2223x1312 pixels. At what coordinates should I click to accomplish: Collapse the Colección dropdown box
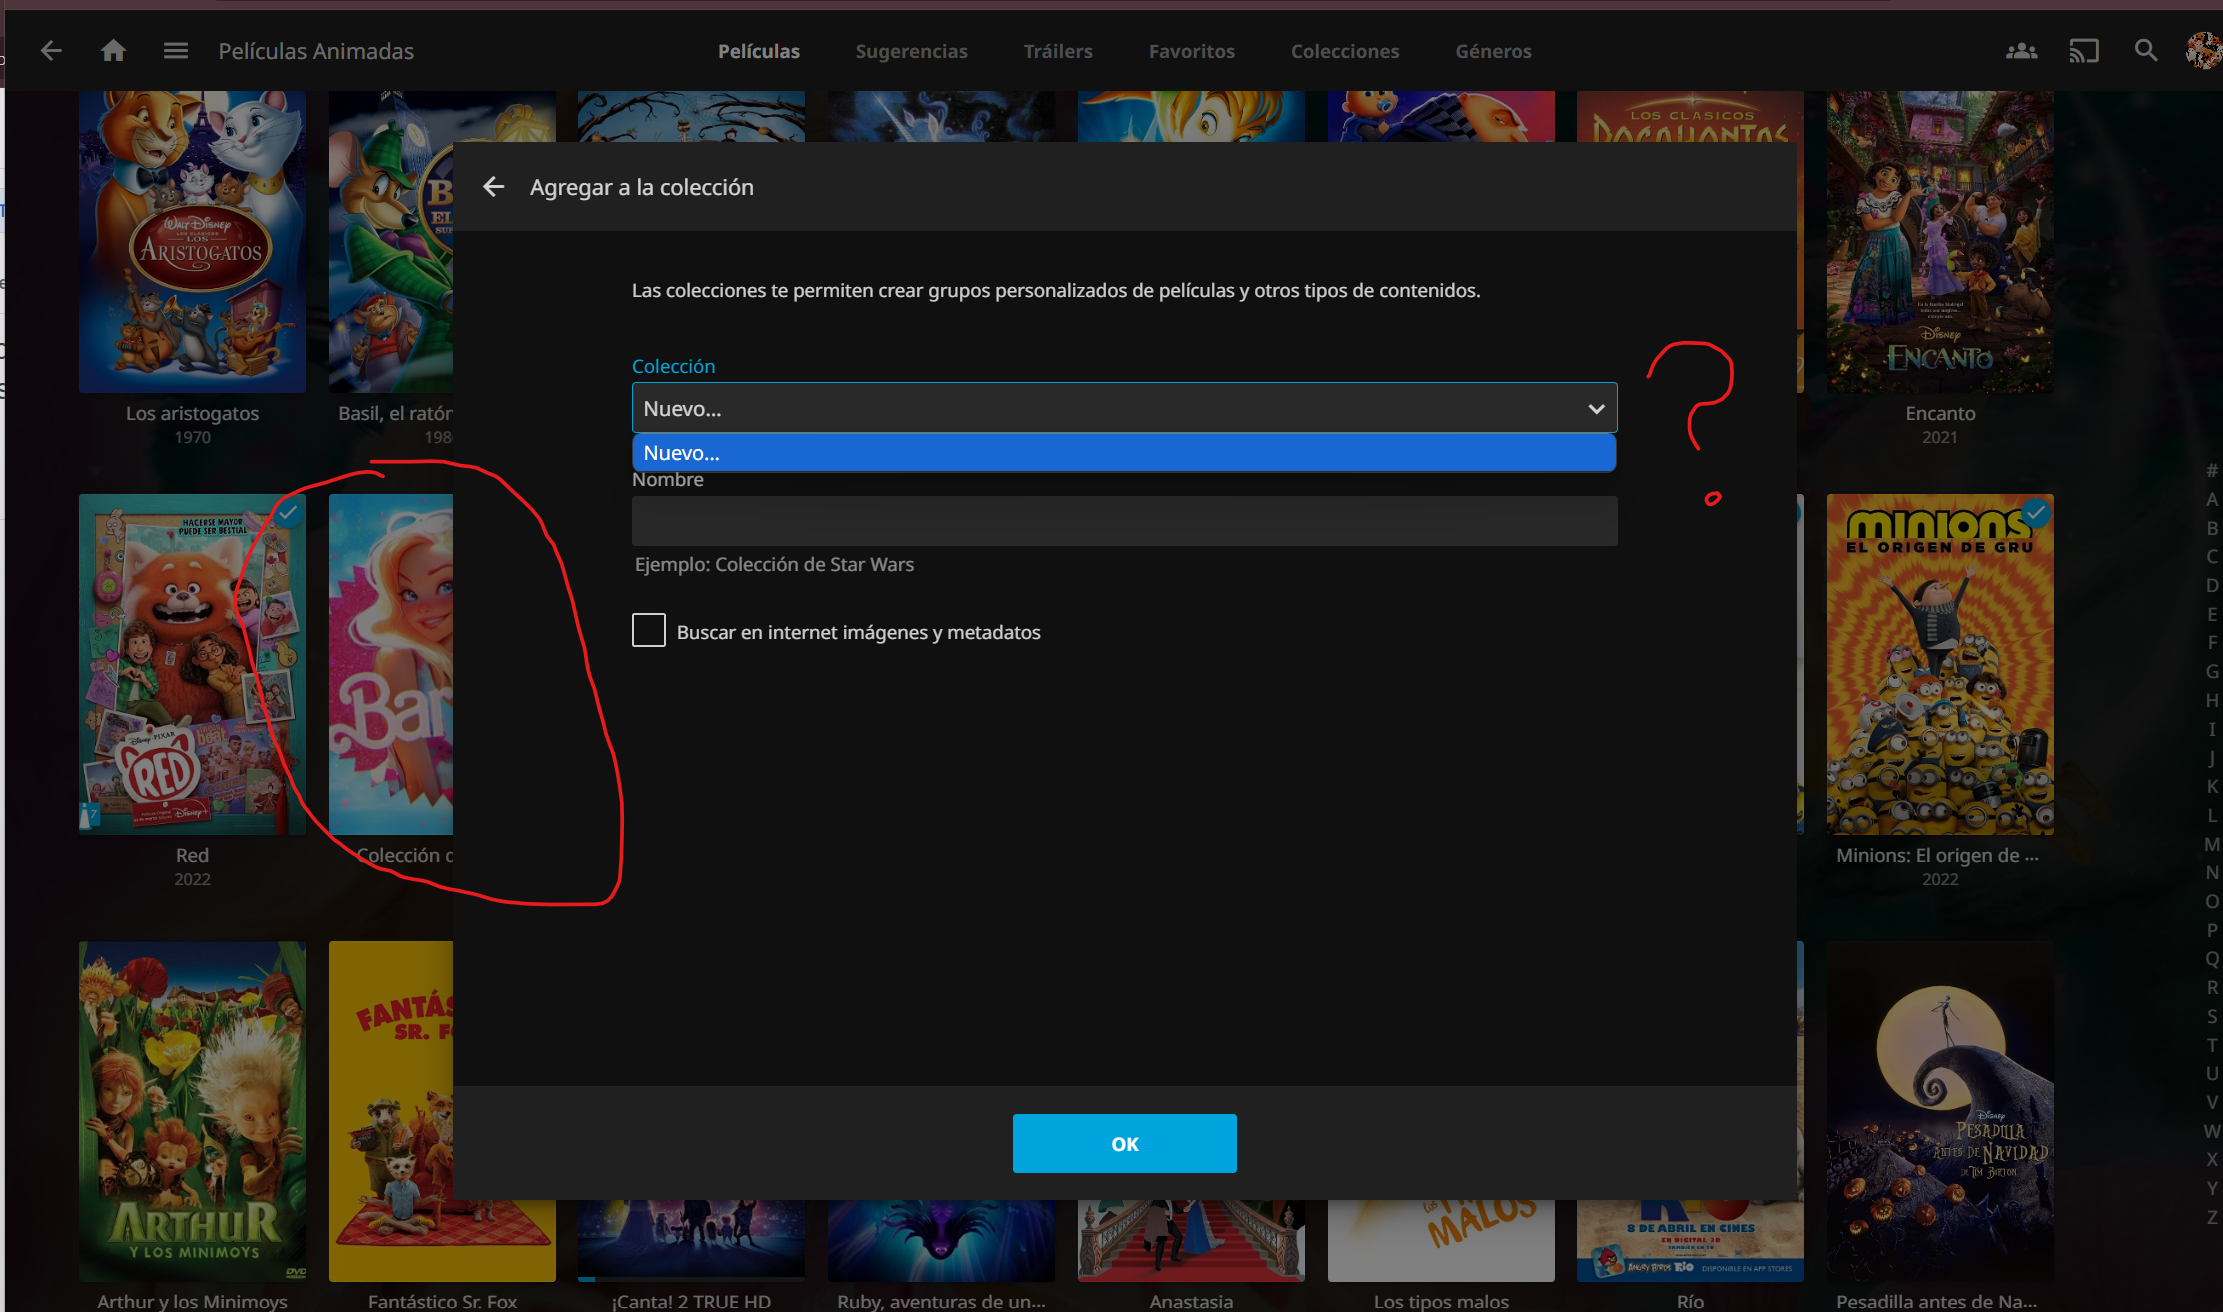pos(1100,408)
